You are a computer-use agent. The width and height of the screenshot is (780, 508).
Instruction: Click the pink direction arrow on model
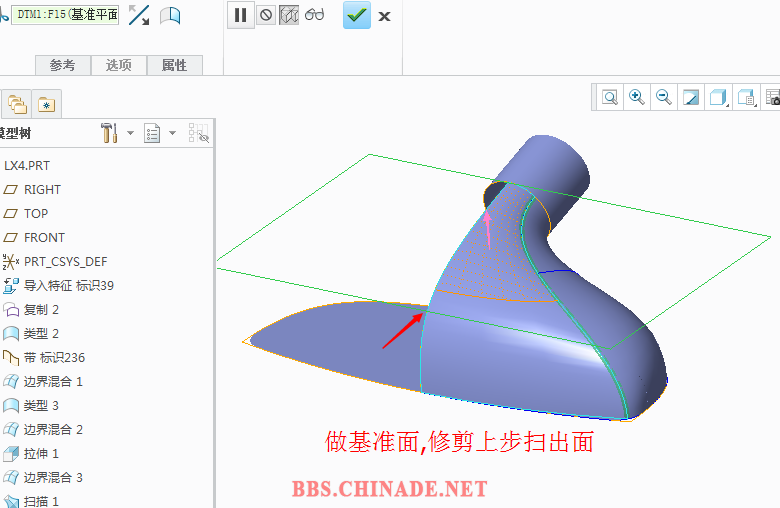tap(488, 229)
